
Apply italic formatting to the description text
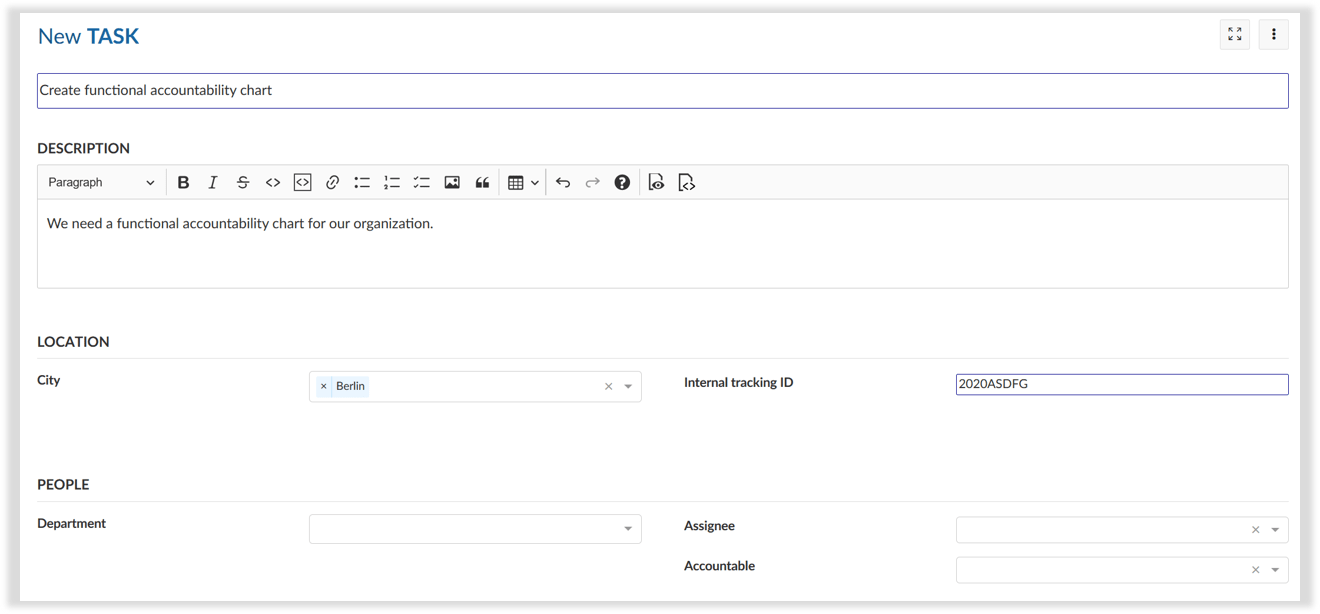[x=213, y=181]
